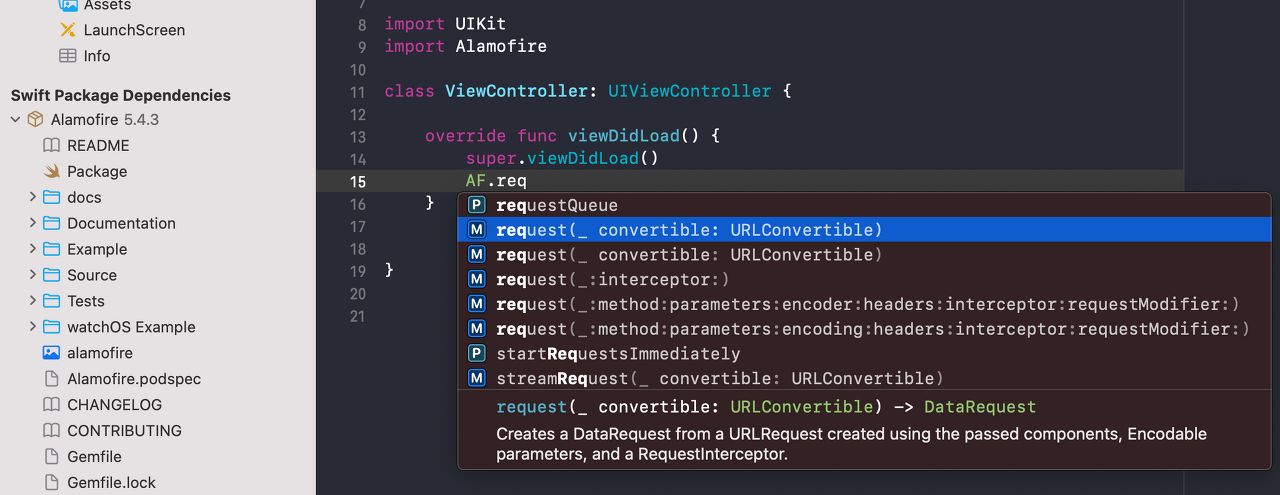The image size is (1280, 495).
Task: Expand the Source folder
Action: pos(33,276)
